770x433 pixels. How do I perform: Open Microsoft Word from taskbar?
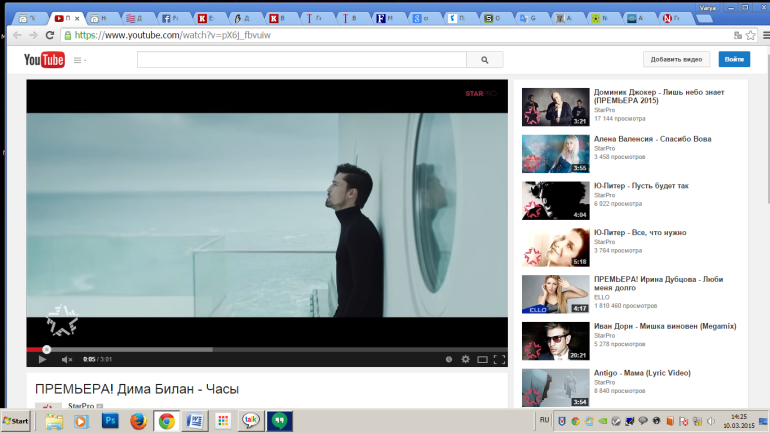(x=195, y=421)
